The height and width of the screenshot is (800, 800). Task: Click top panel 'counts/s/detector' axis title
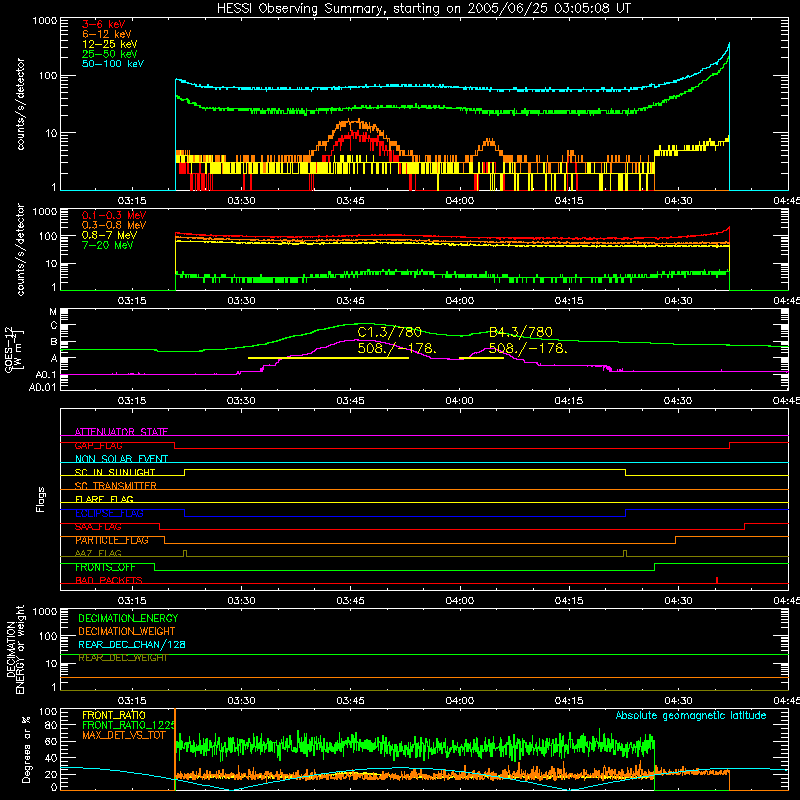(20, 104)
